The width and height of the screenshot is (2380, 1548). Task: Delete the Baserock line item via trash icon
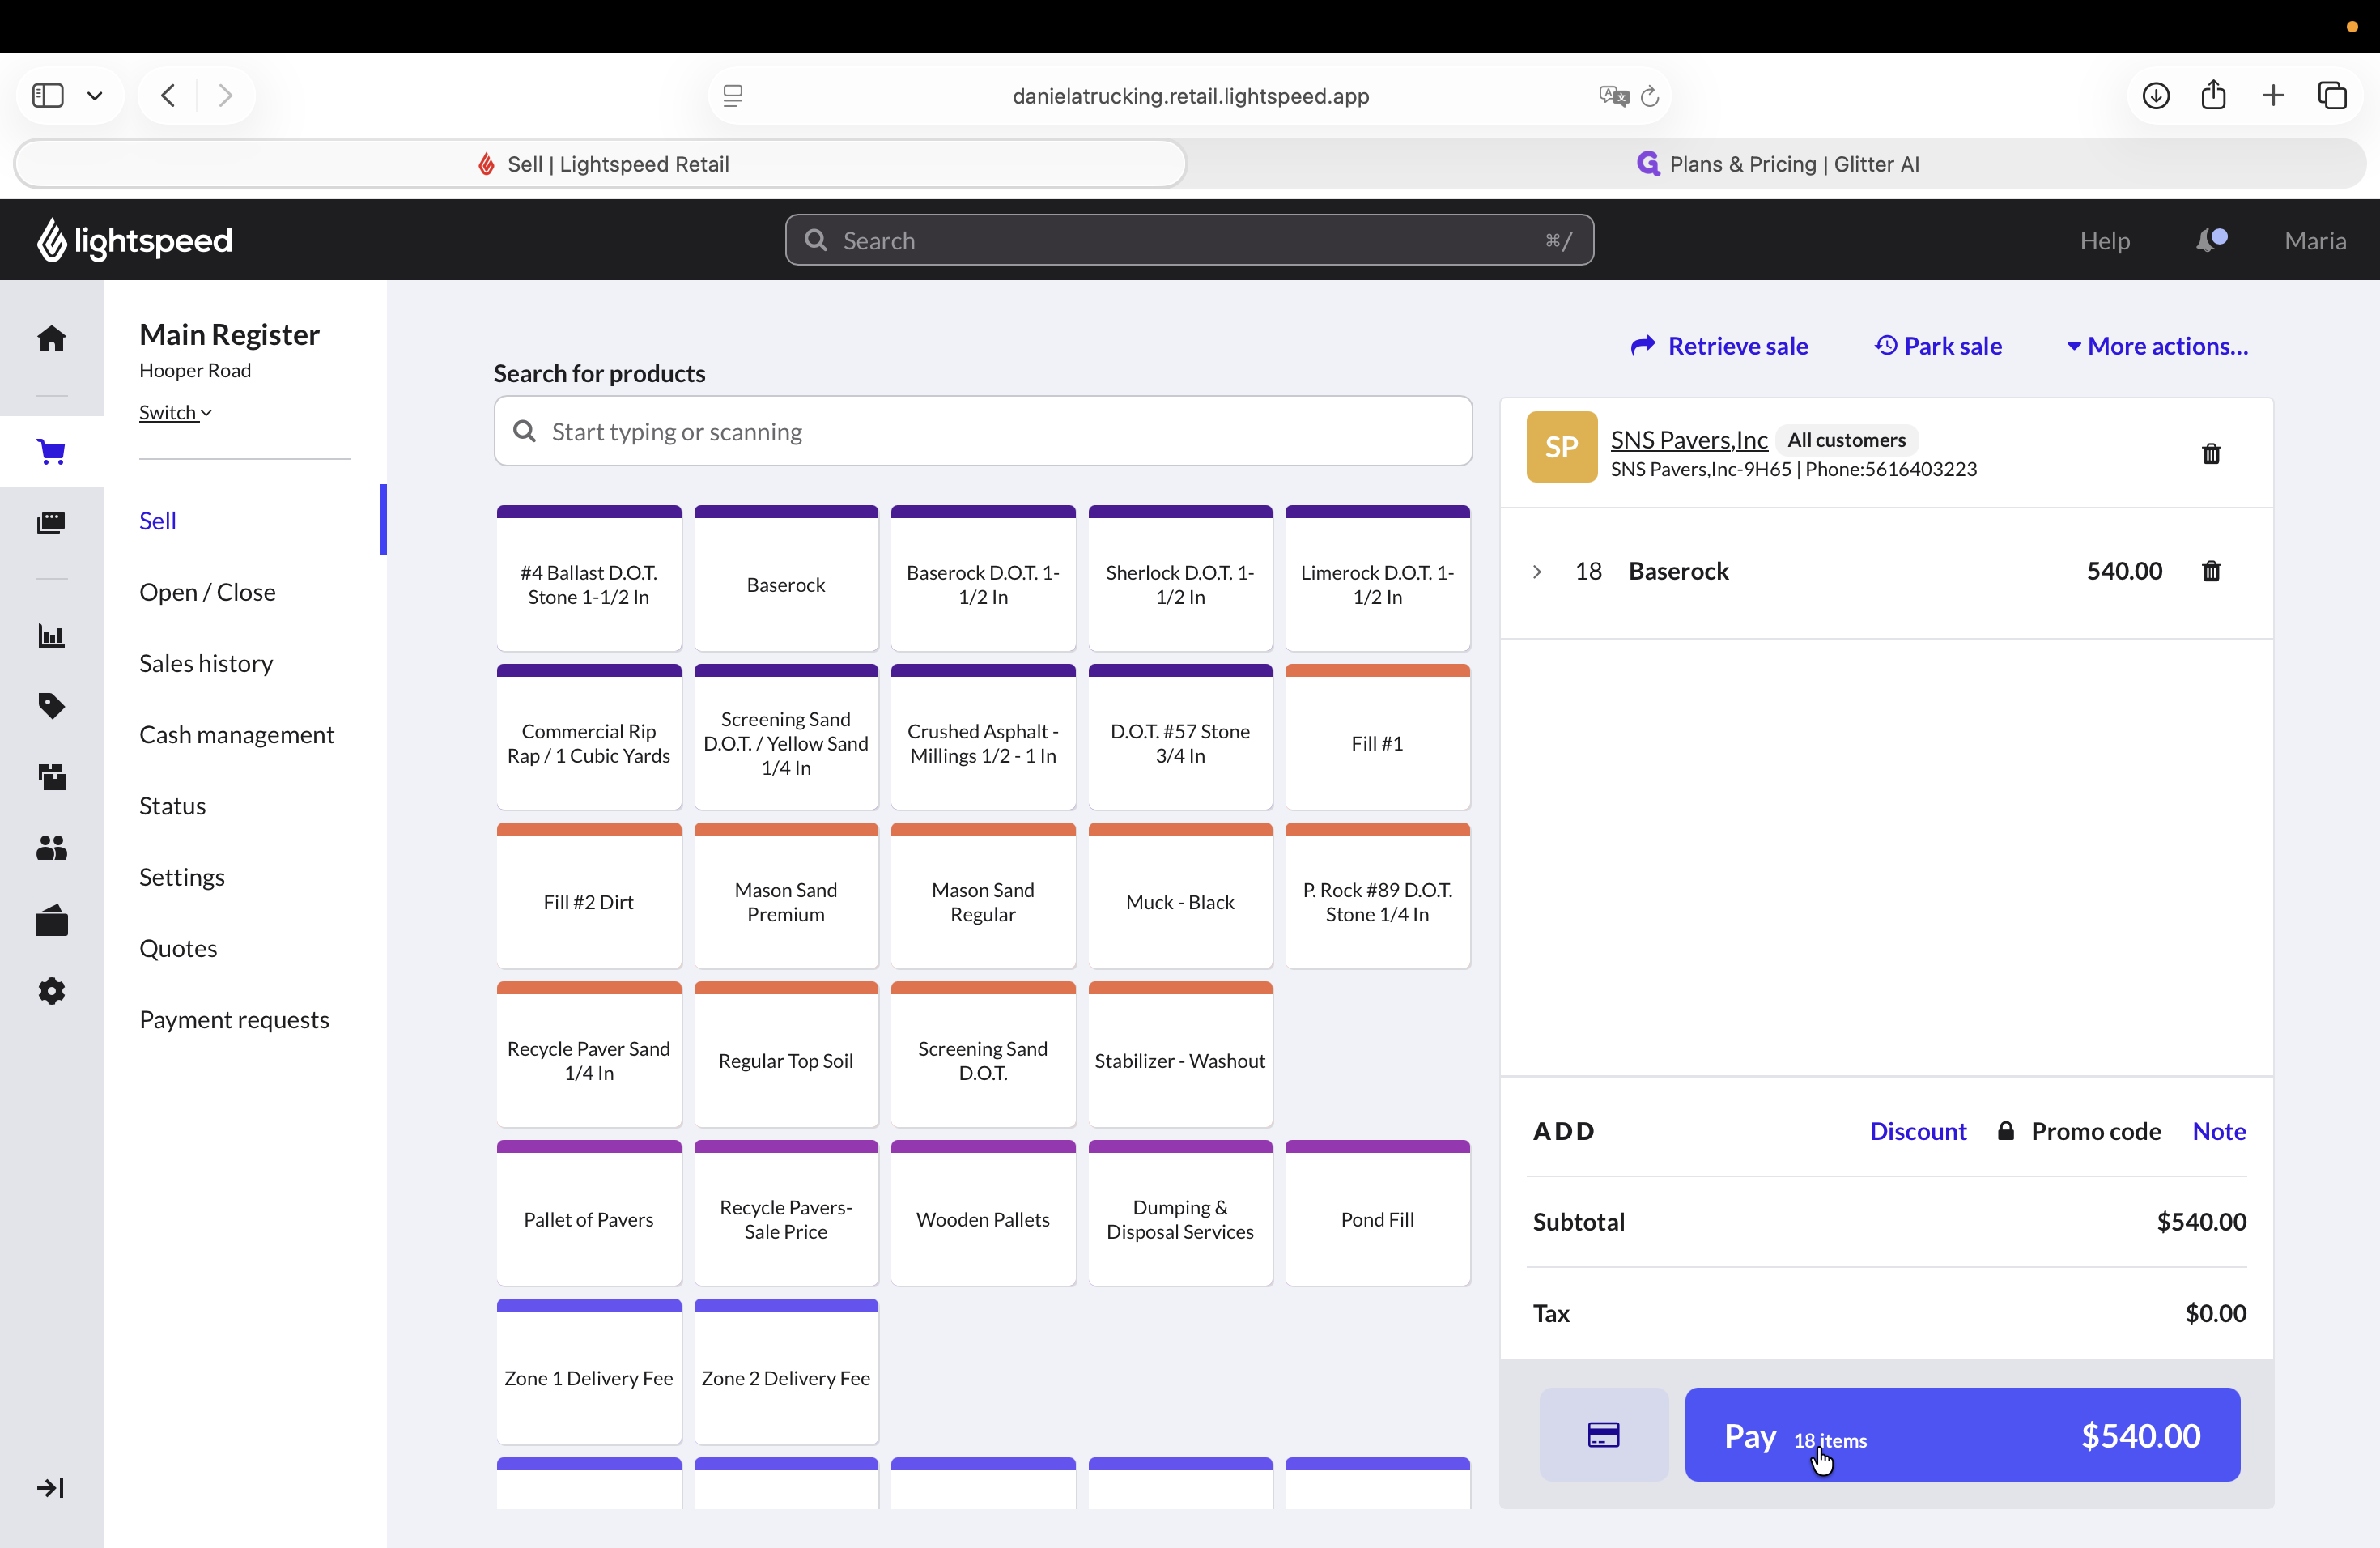click(x=2211, y=571)
